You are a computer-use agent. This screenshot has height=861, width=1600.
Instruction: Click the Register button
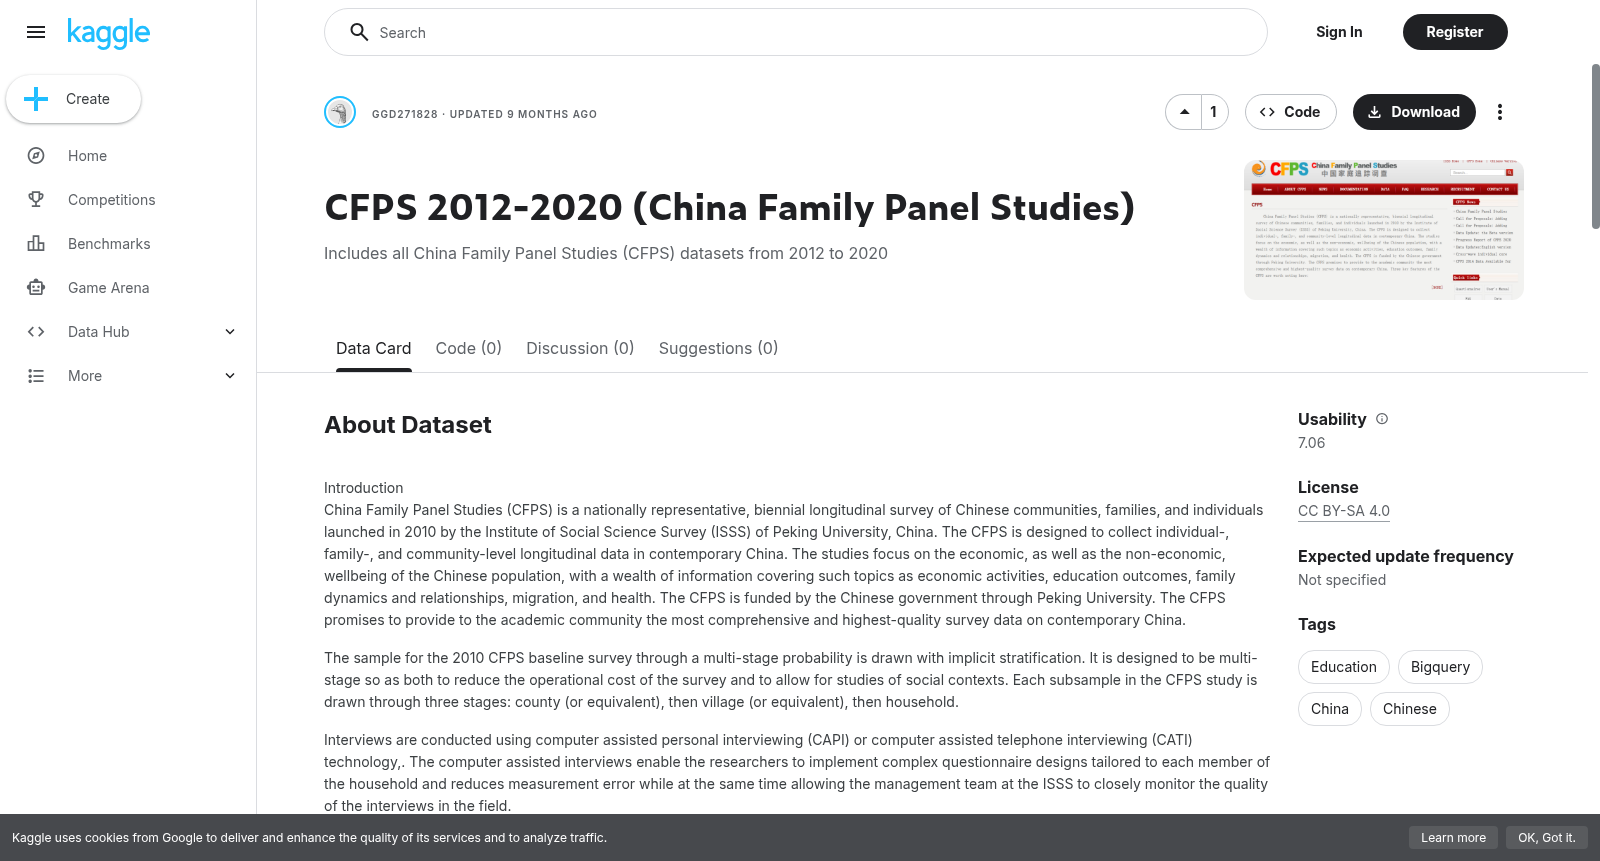click(1455, 32)
